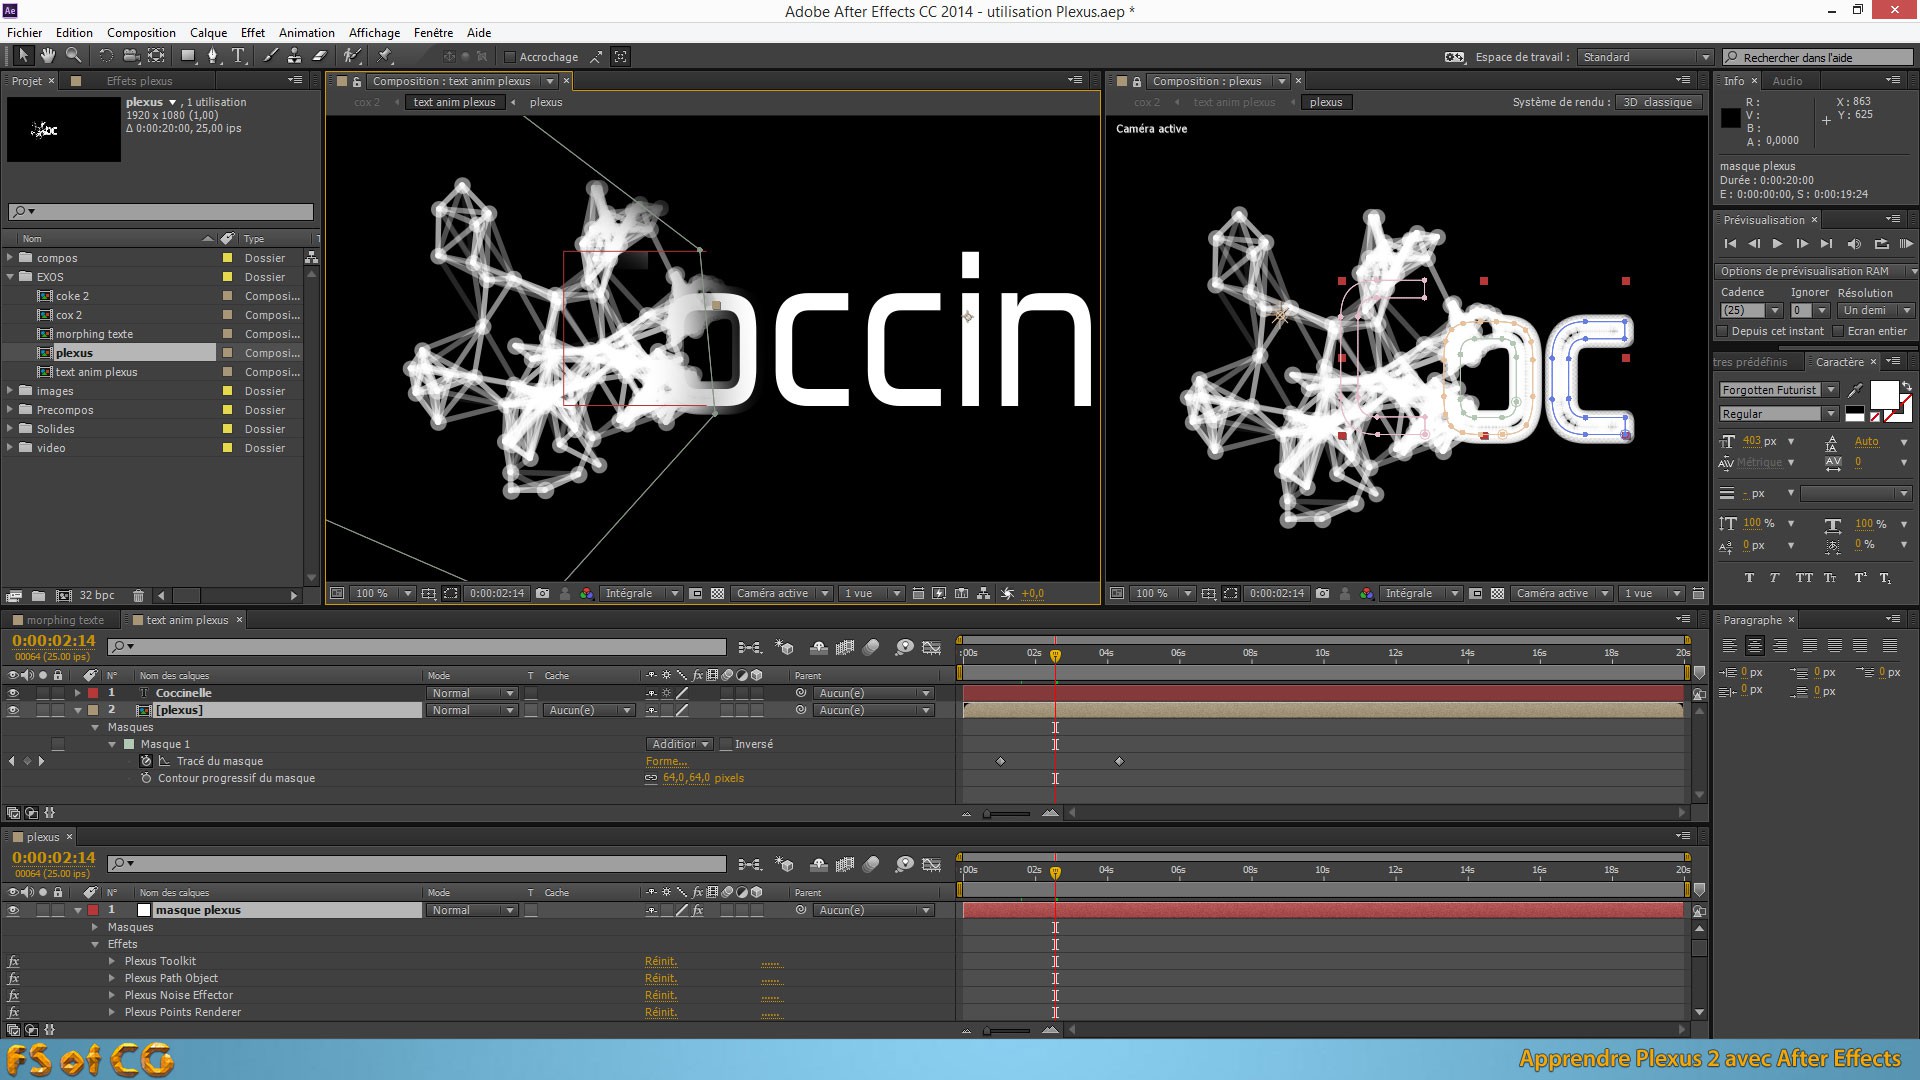
Task: Drag the current time indicator at 0:00:02:14
Action: pos(1055,653)
